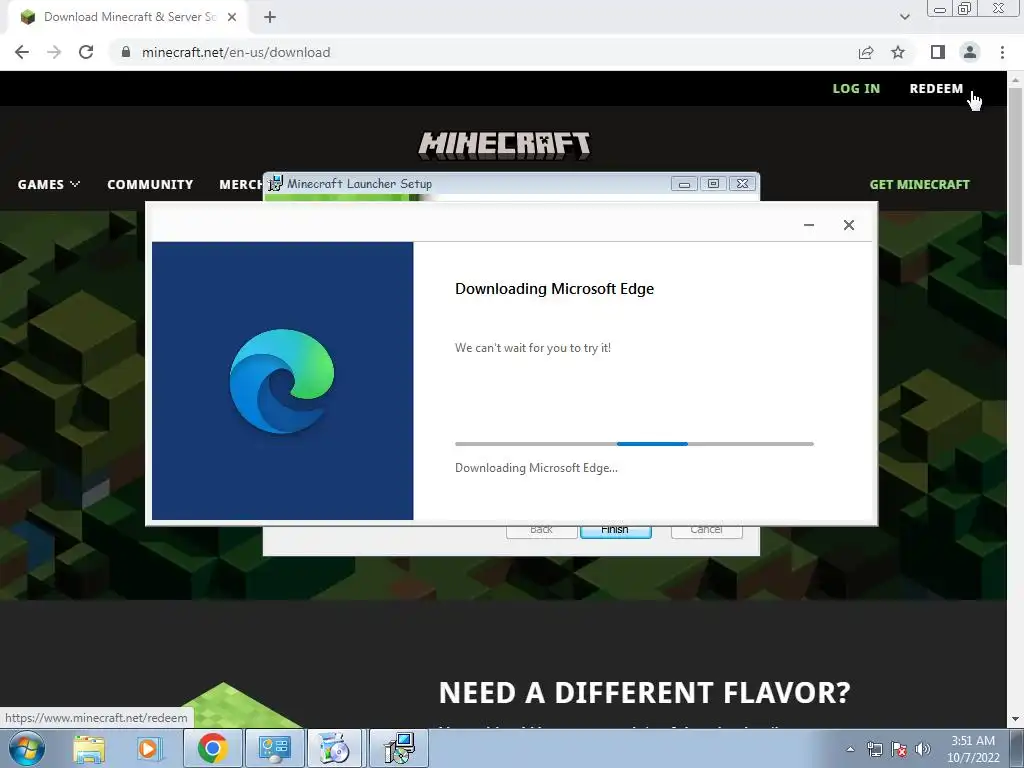1024x768 pixels.
Task: Open Chrome tab search chevron
Action: tap(904, 17)
